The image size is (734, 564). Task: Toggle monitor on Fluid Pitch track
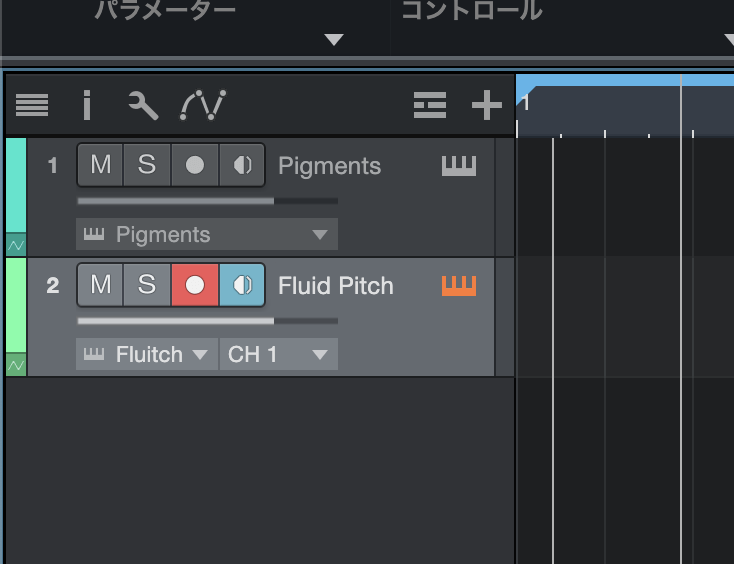242,286
